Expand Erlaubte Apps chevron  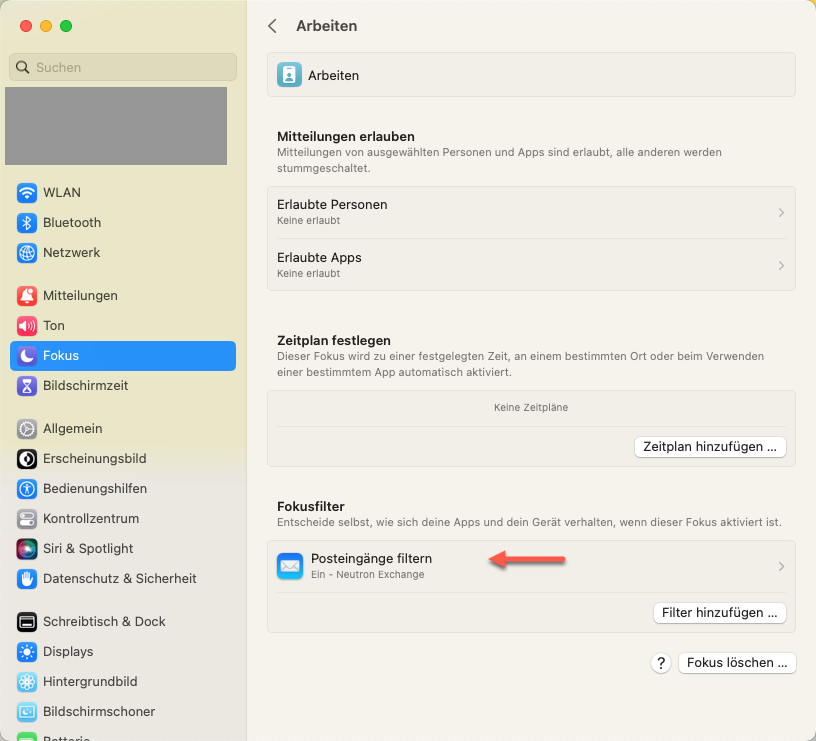(x=781, y=265)
